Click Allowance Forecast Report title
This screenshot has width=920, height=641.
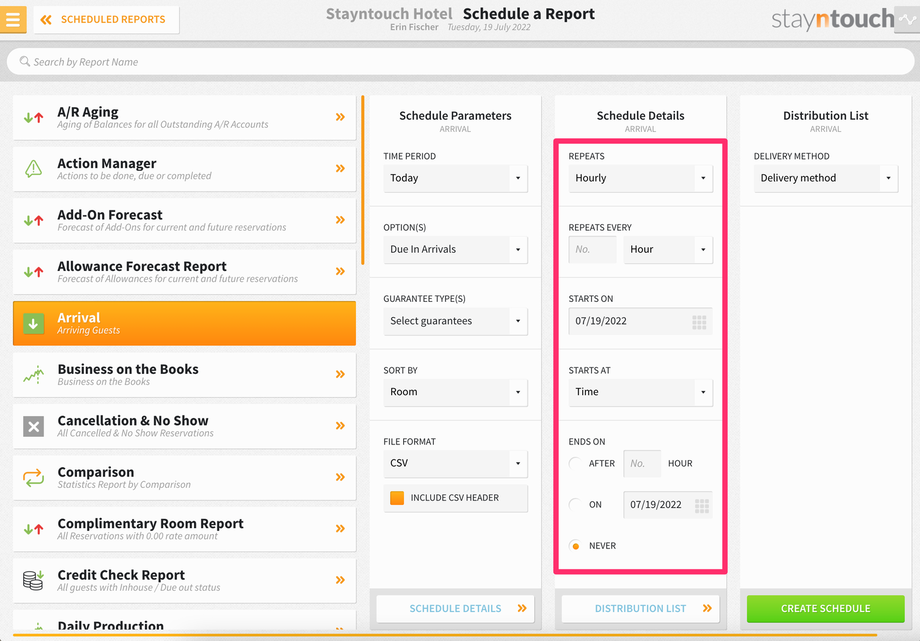142,266
